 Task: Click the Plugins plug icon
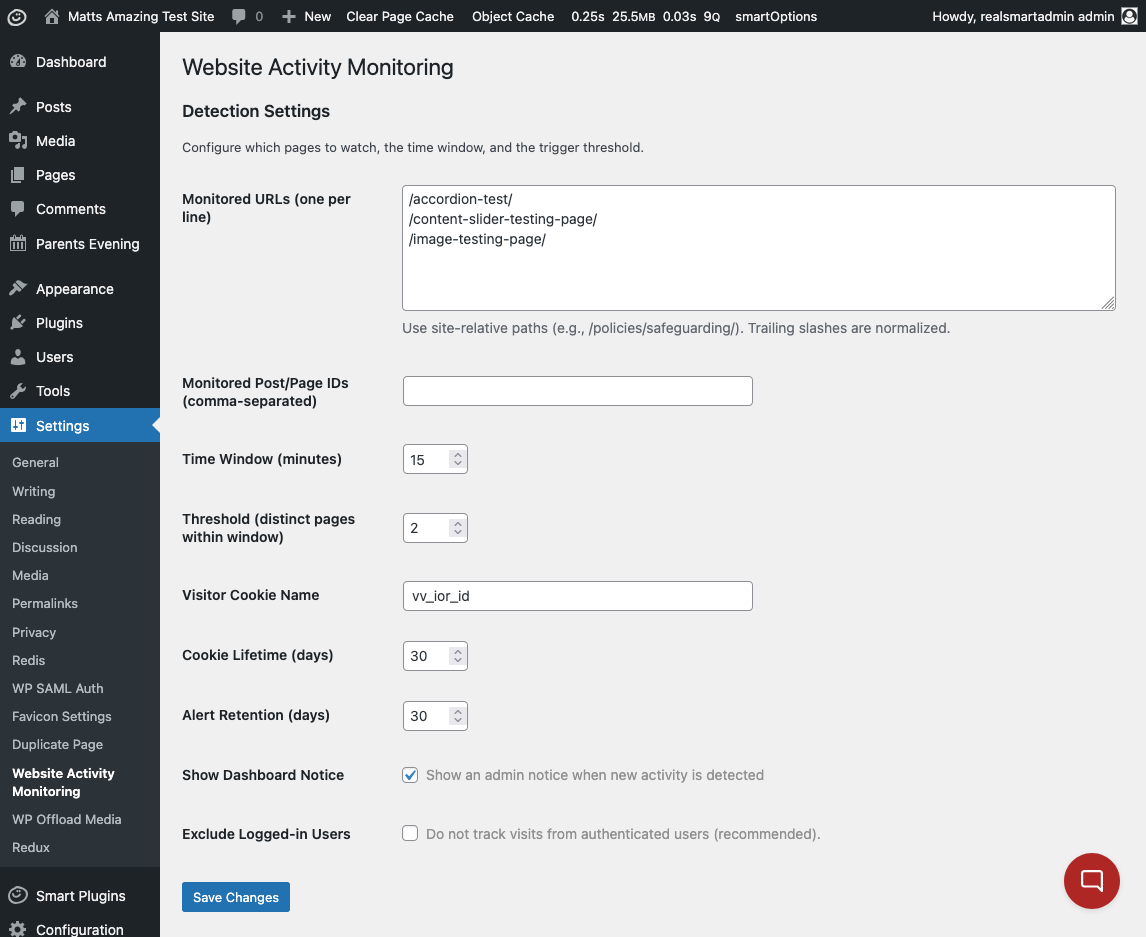pyautogui.click(x=18, y=323)
